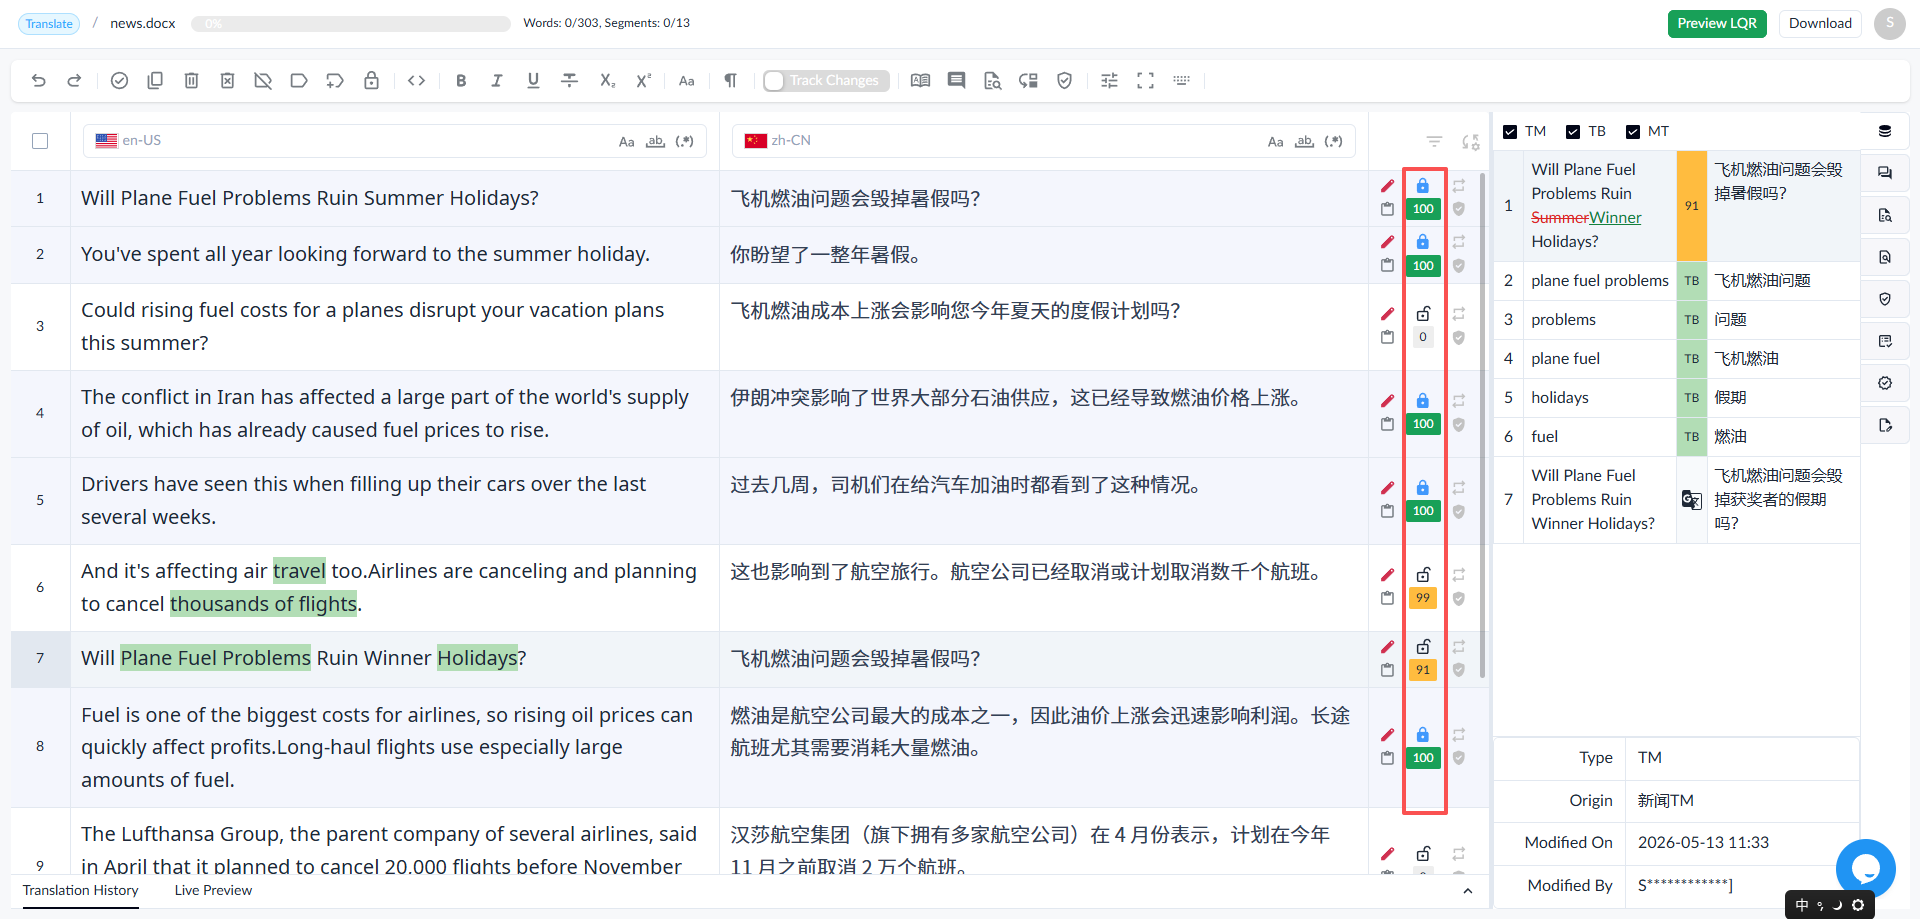Click the Download button
Image resolution: width=1920 pixels, height=919 pixels.
click(x=1820, y=23)
